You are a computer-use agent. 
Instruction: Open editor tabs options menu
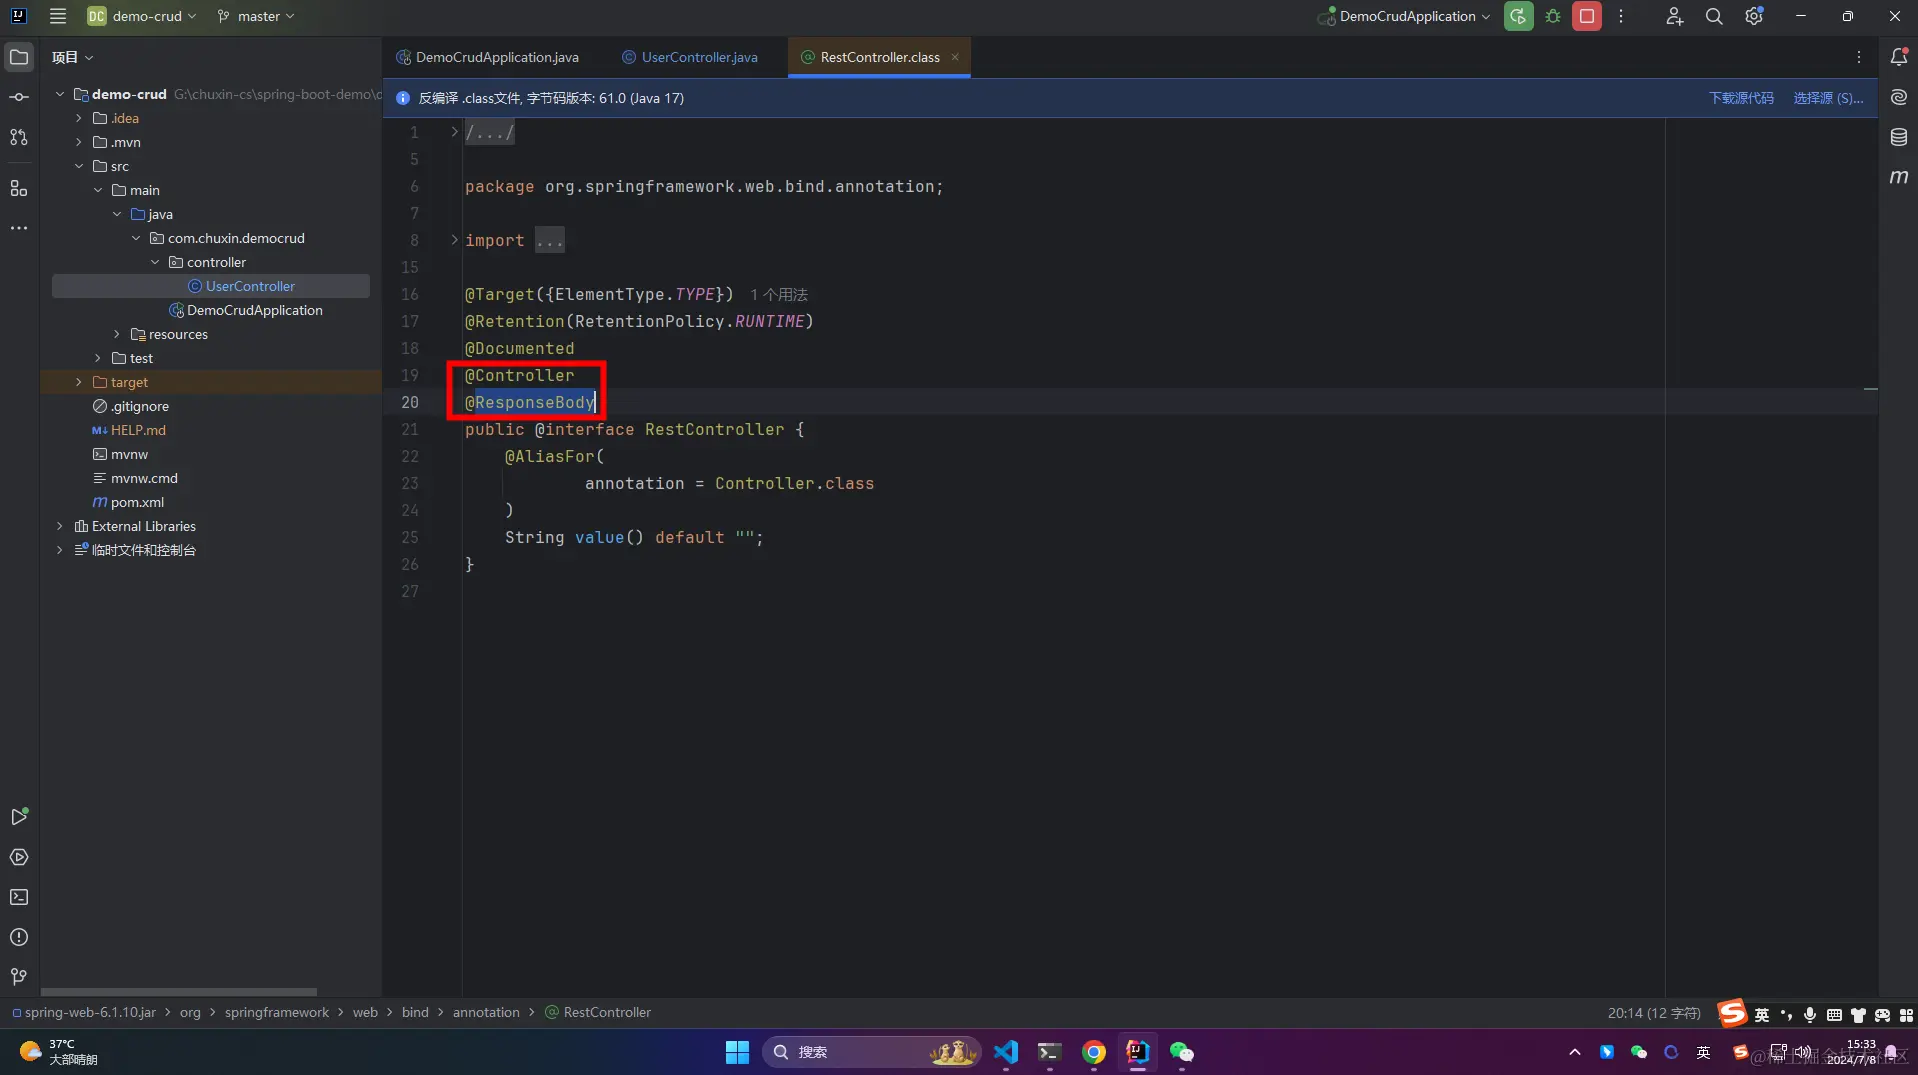pos(1859,57)
